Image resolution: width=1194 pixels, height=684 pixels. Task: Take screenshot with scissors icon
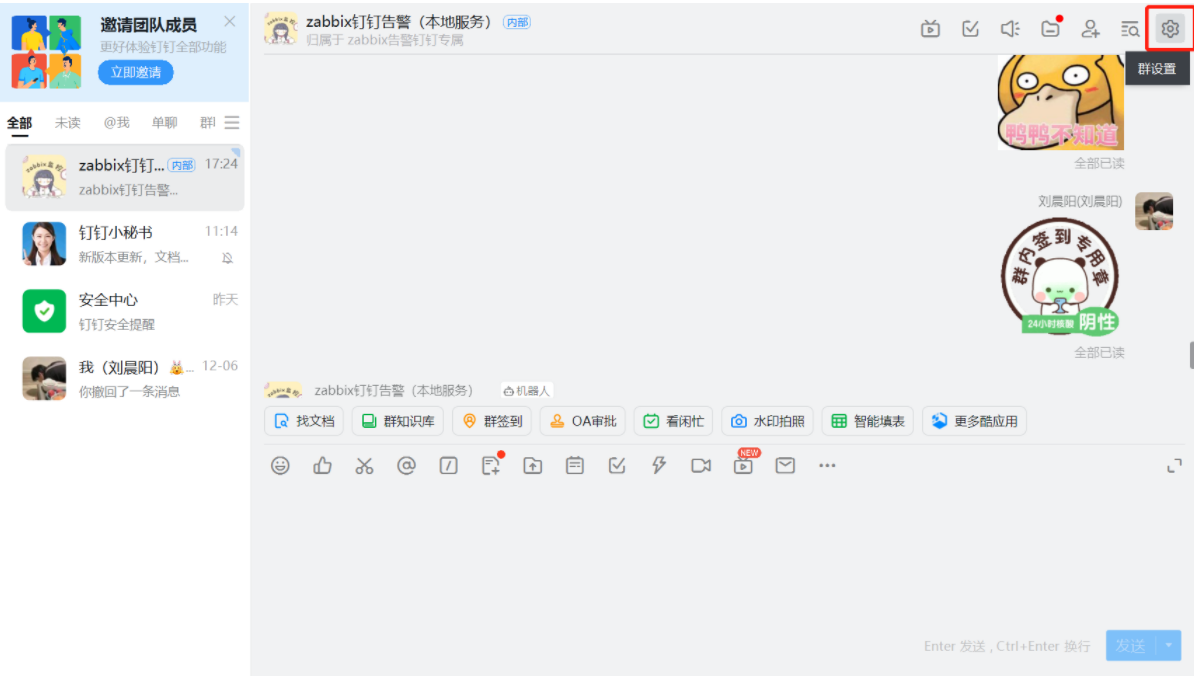pos(364,465)
